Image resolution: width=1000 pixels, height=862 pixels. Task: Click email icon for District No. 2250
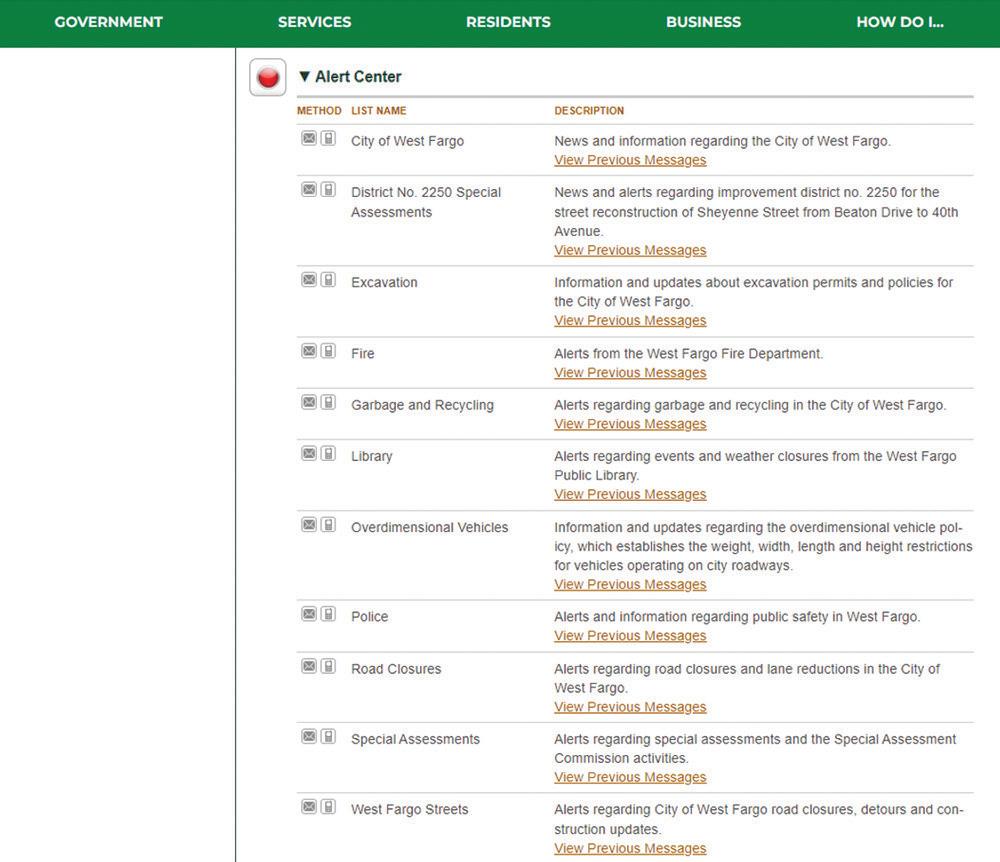tap(309, 189)
